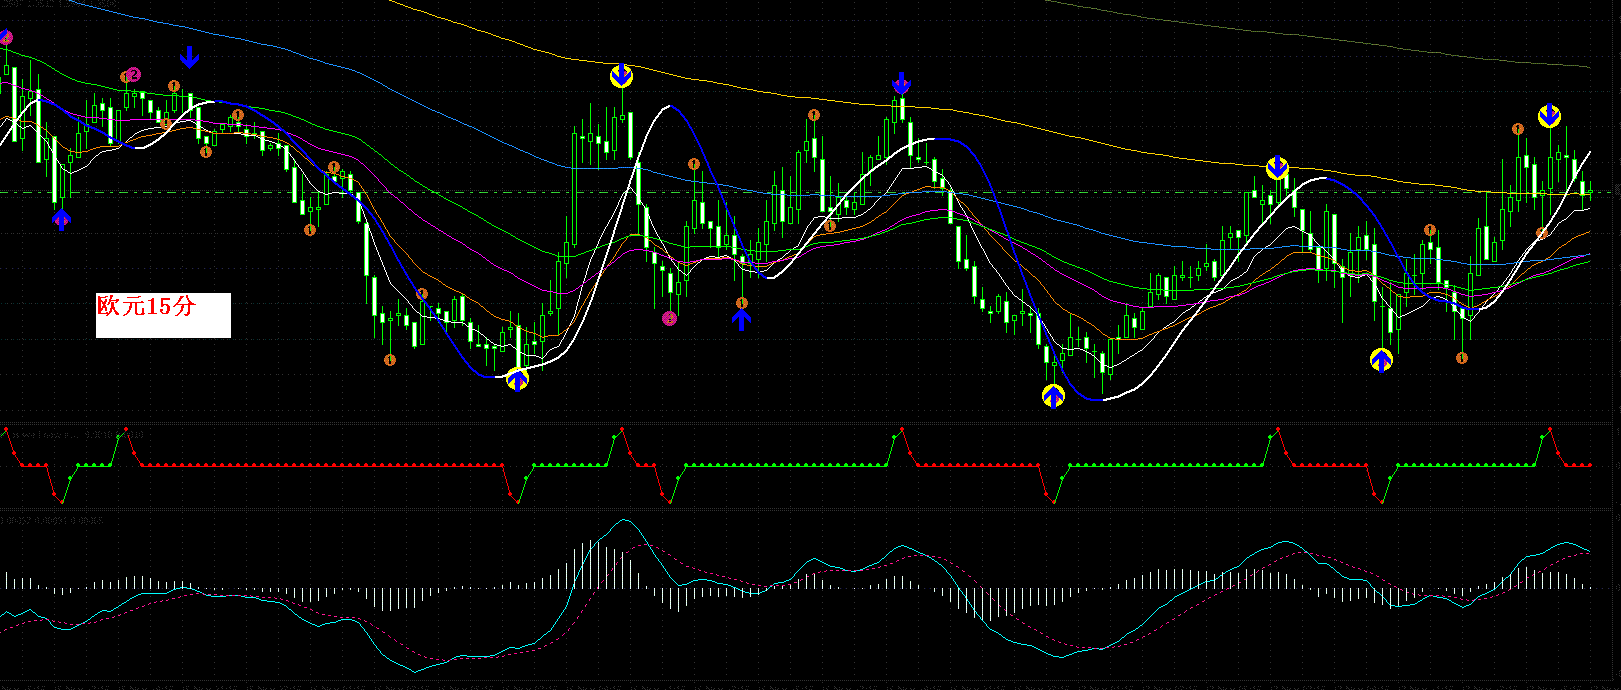Click the circled up arrow at lowest trough
Screen dimensions: 1621x690
[x=1053, y=396]
